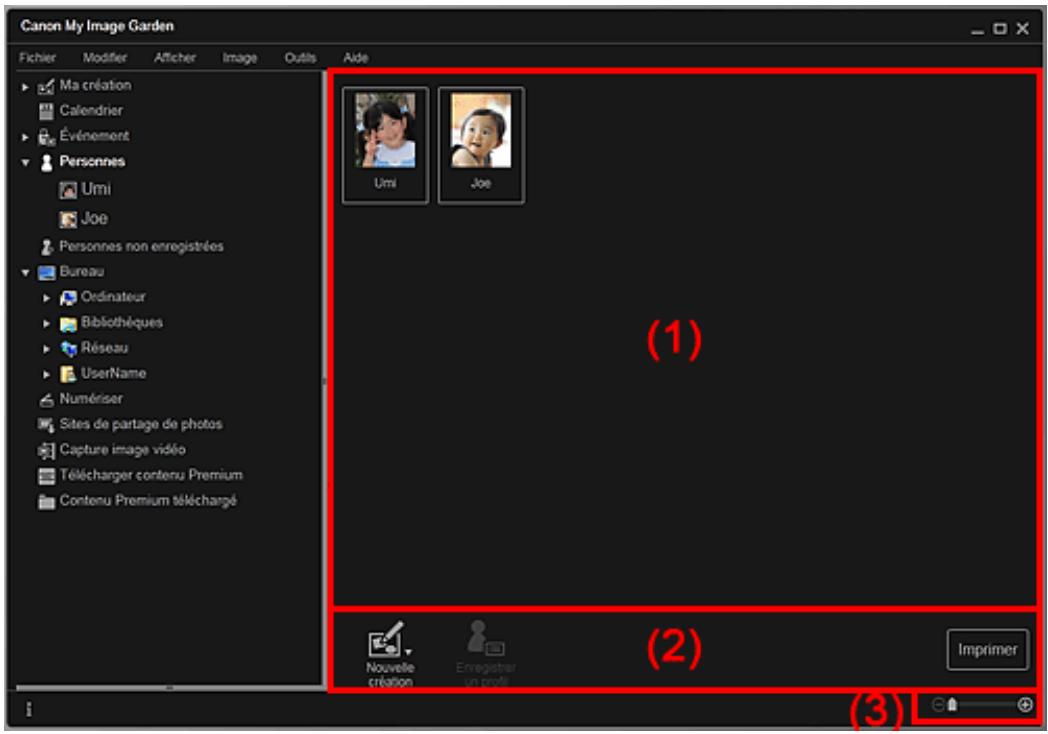Click the Ordinateur computer icon
This screenshot has width=1048, height=734.
[x=68, y=297]
